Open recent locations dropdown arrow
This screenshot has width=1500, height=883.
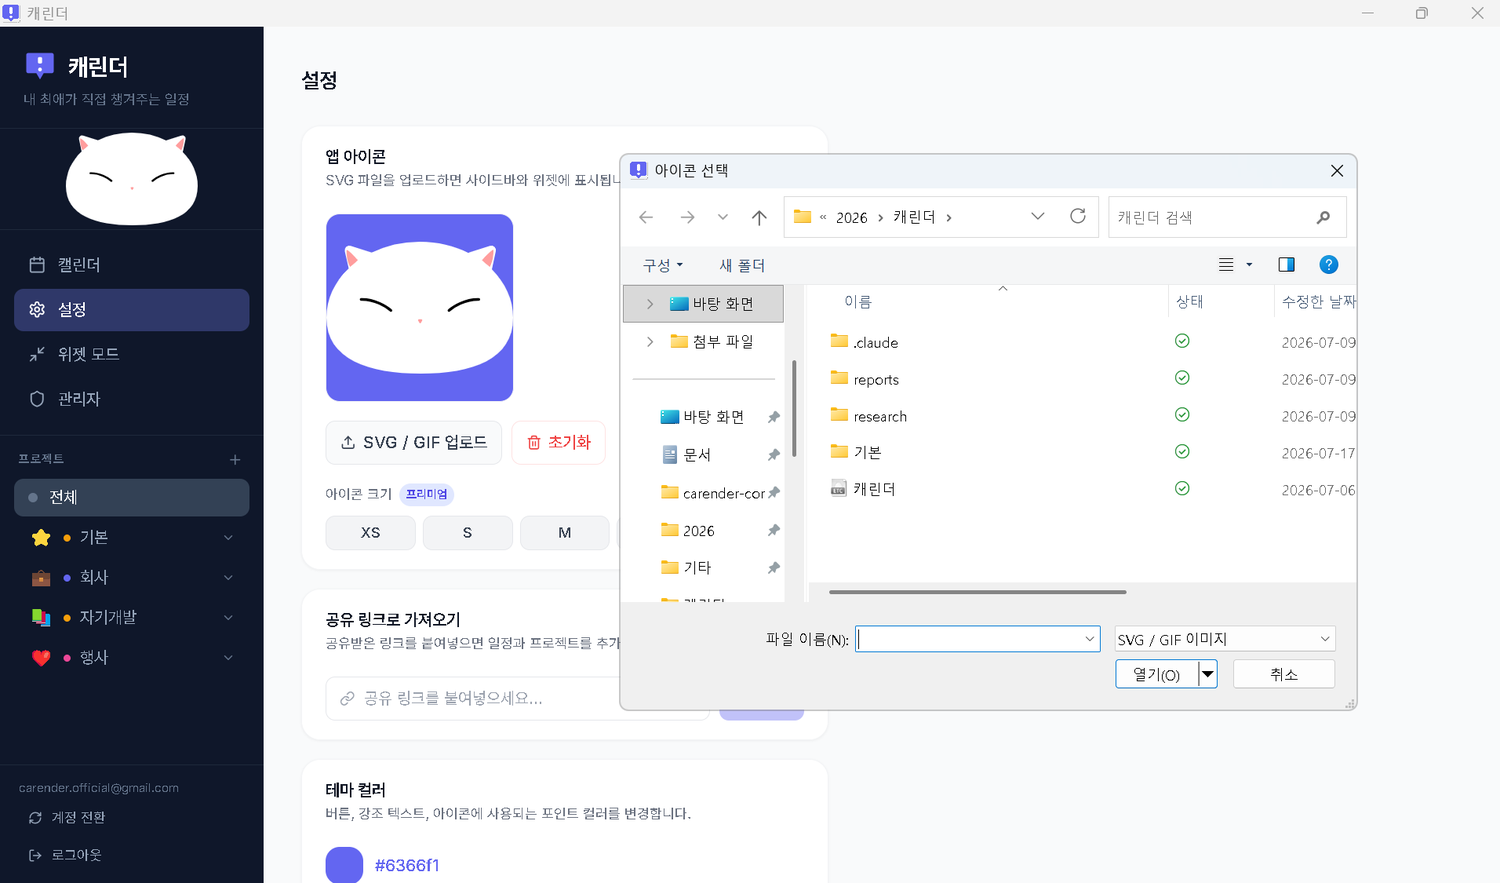click(x=722, y=217)
